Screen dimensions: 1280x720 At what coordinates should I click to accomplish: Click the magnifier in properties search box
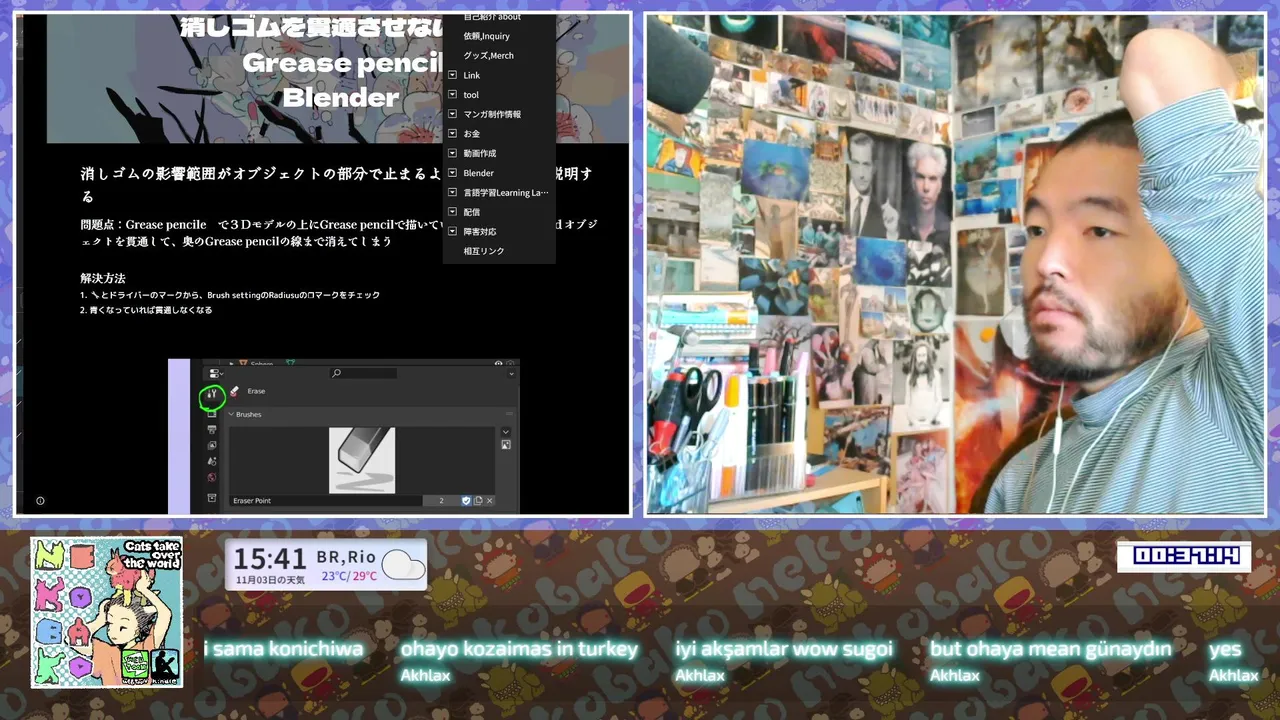click(336, 373)
